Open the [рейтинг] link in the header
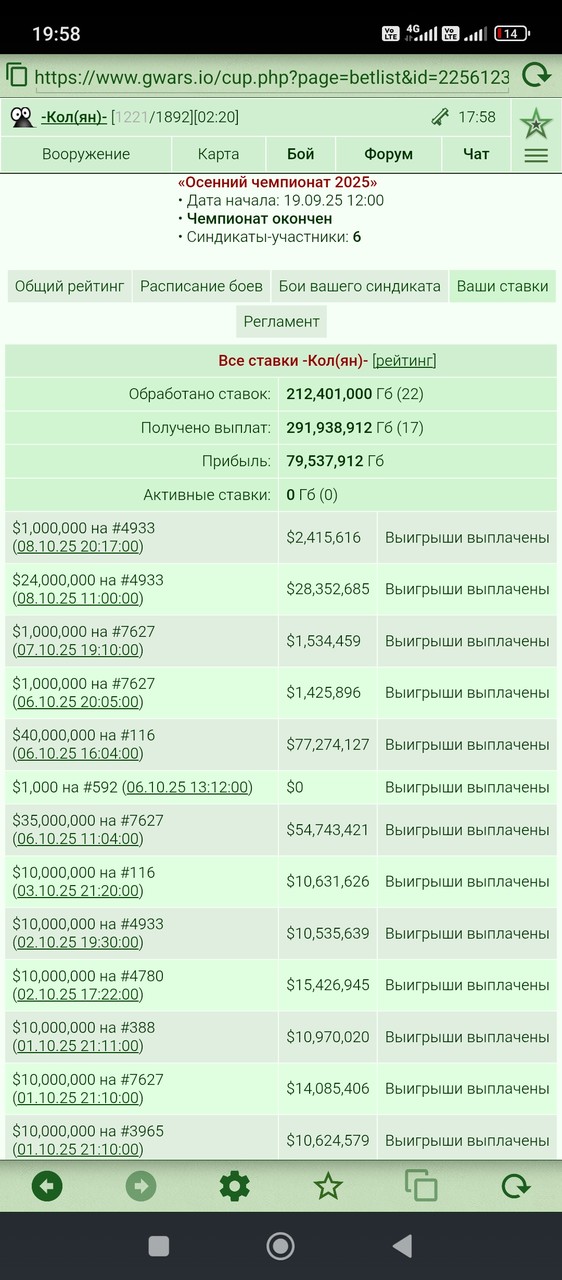Screen dimensions: 562x1280 pyautogui.click(x=404, y=361)
